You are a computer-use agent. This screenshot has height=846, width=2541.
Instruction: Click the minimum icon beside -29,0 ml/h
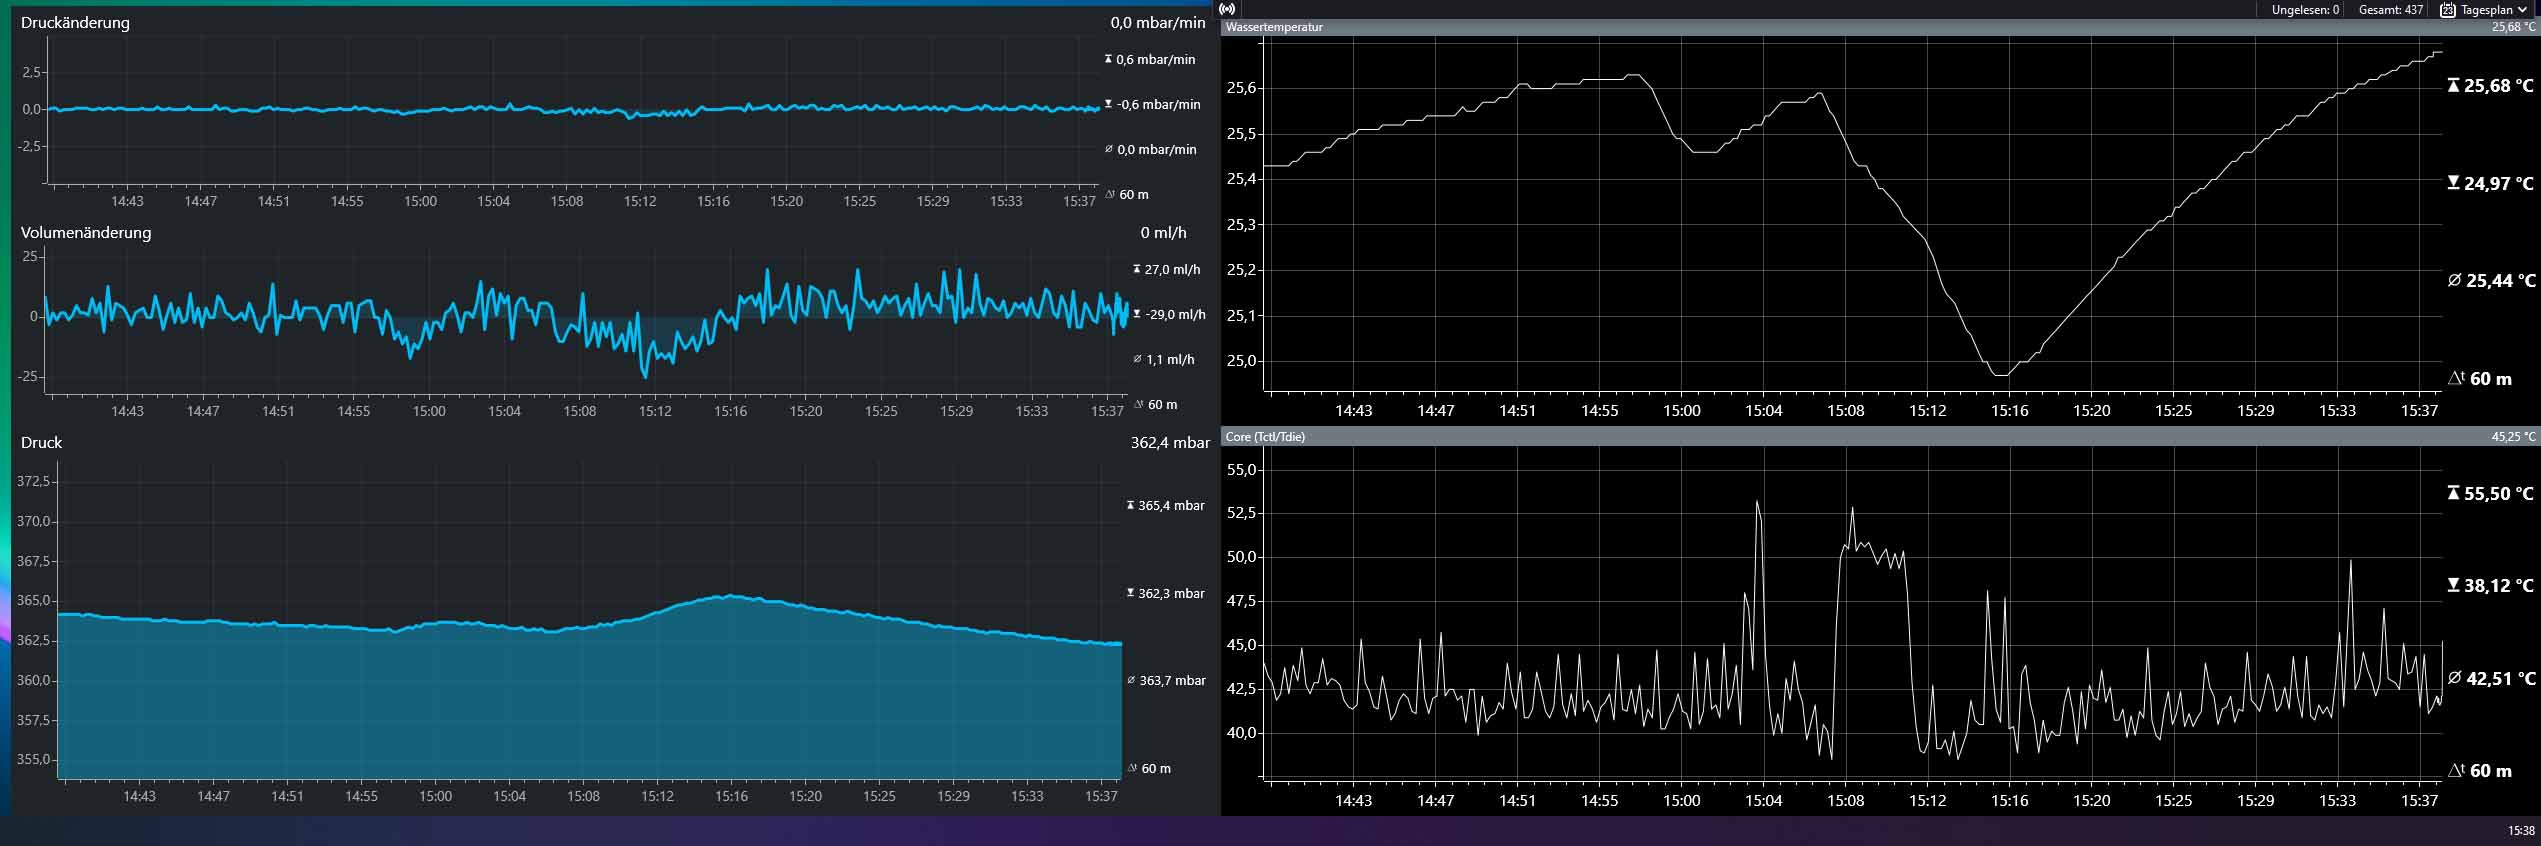(1136, 314)
